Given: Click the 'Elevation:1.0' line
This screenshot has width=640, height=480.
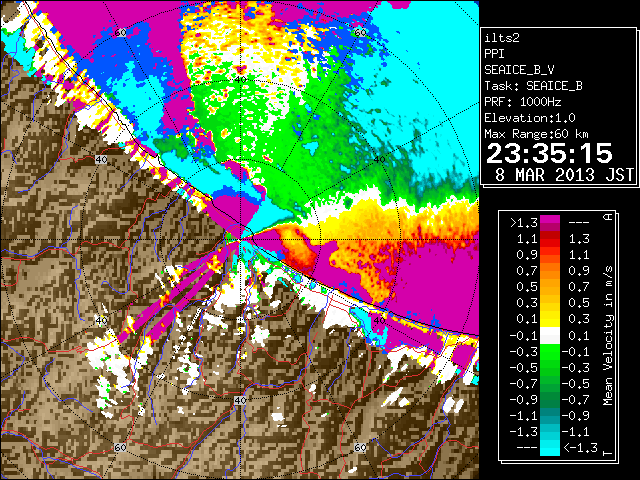Looking at the screenshot, I should [x=530, y=118].
